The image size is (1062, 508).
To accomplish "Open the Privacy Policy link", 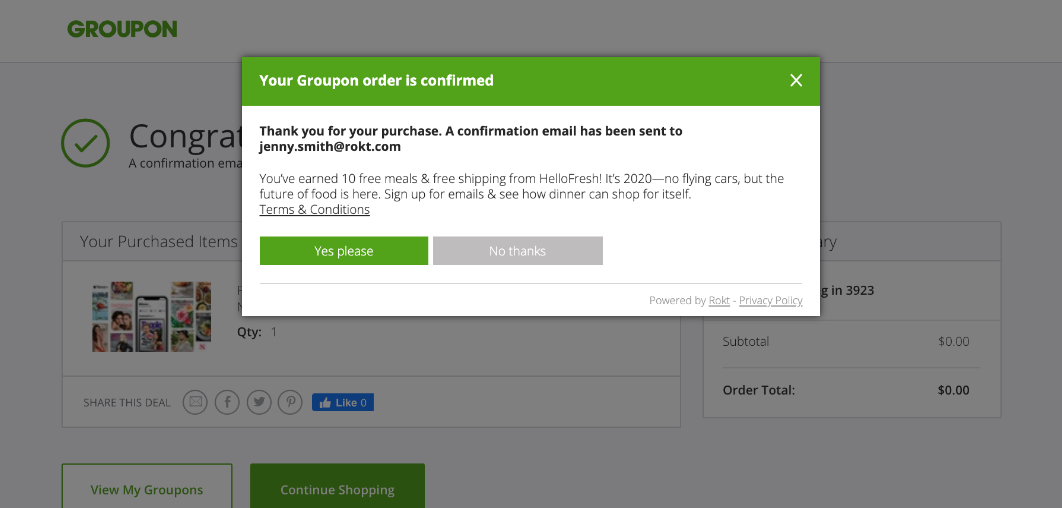I will click(x=771, y=300).
